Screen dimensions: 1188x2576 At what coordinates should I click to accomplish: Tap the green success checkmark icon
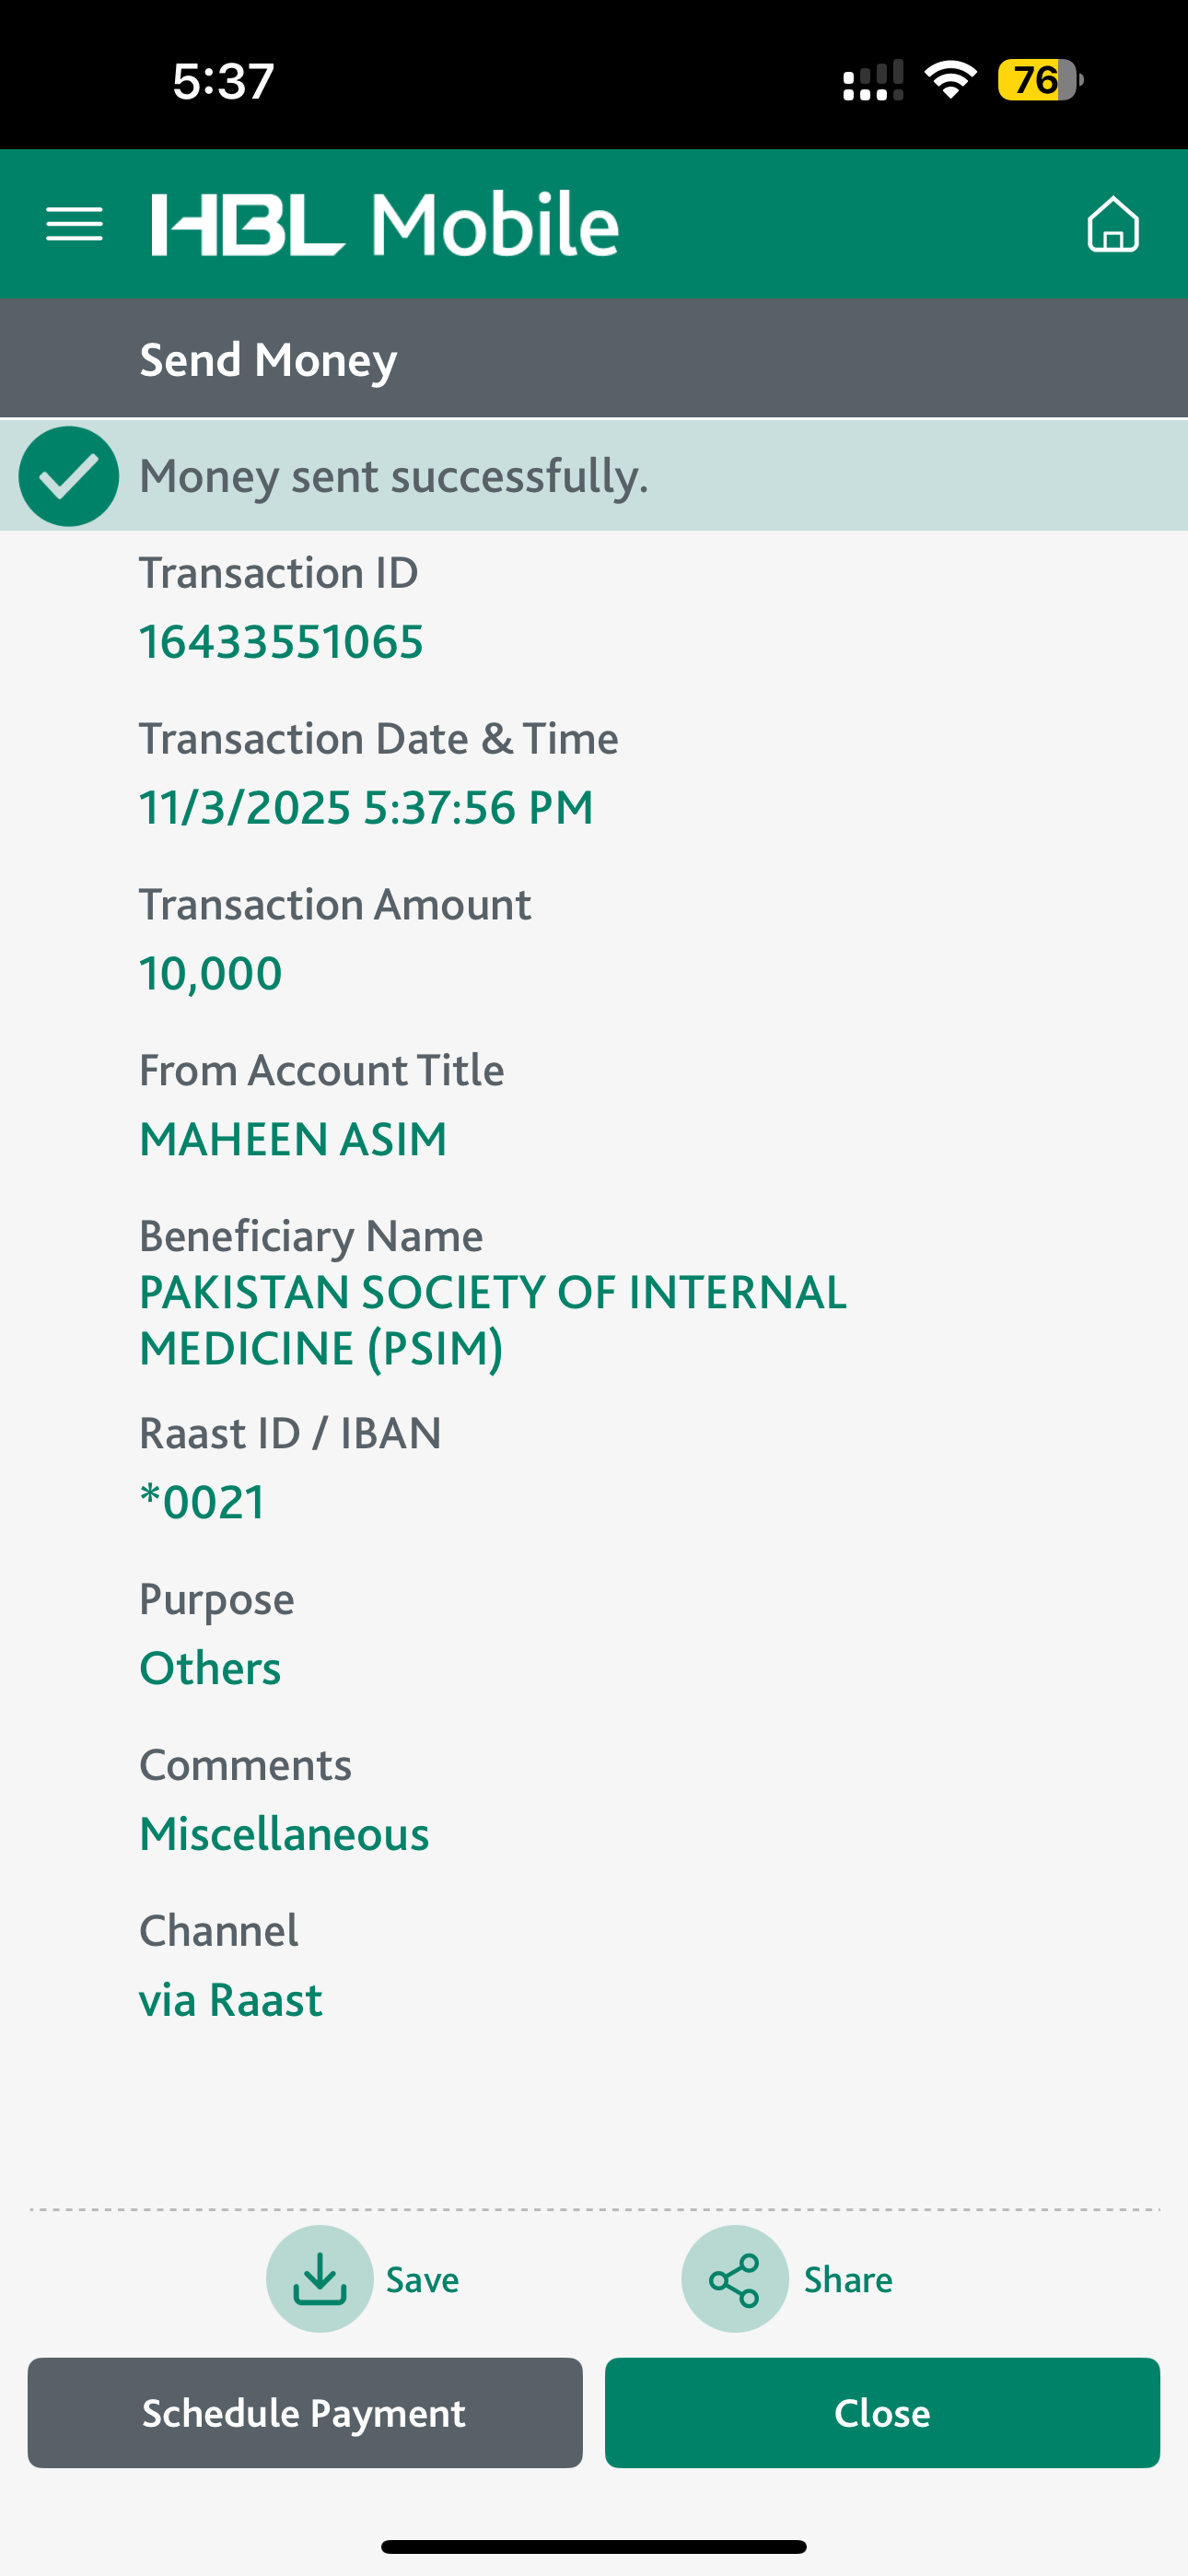[x=68, y=476]
